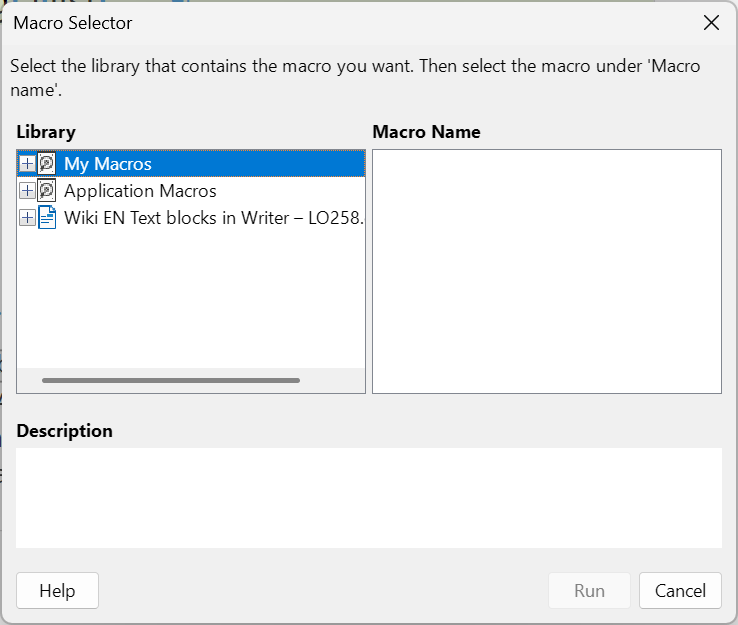The height and width of the screenshot is (625, 738).
Task: Open Help for the Macro Selector
Action: 57,591
